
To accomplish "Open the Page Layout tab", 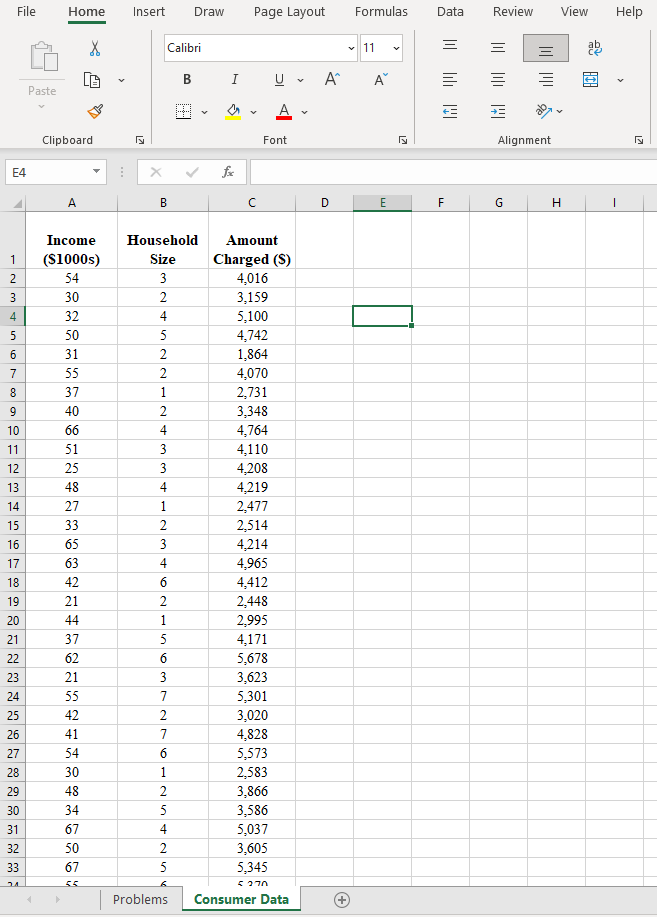I will tap(289, 12).
